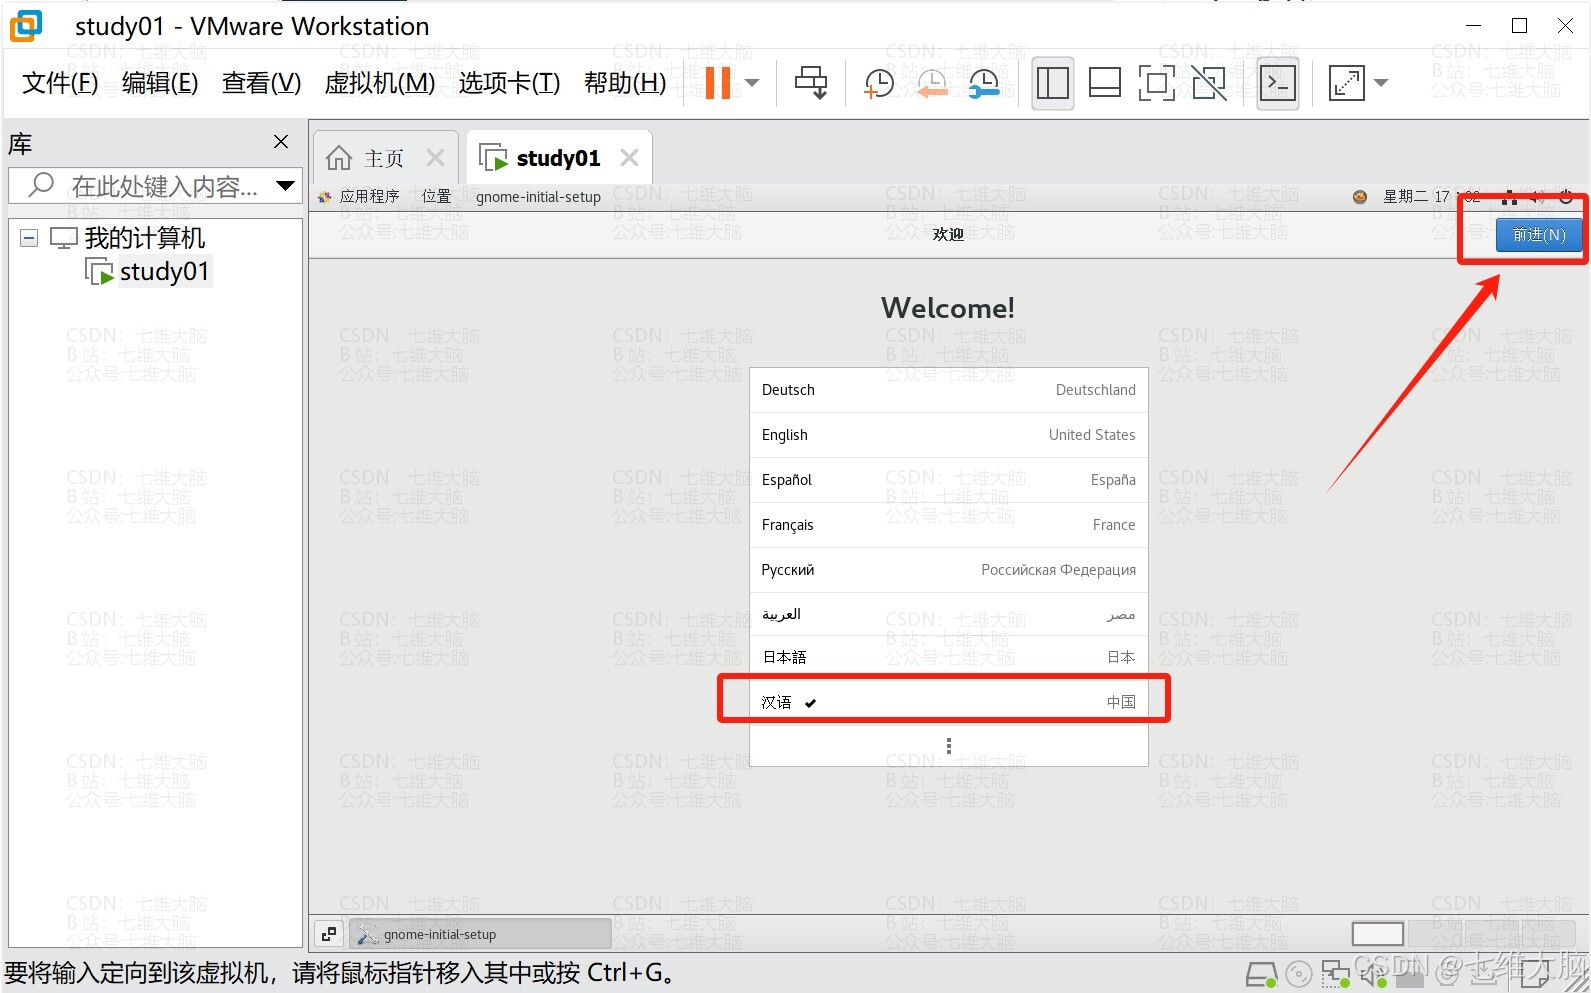The height and width of the screenshot is (993, 1591).
Task: Open the stretch display options dropdown arrow
Action: (1381, 82)
